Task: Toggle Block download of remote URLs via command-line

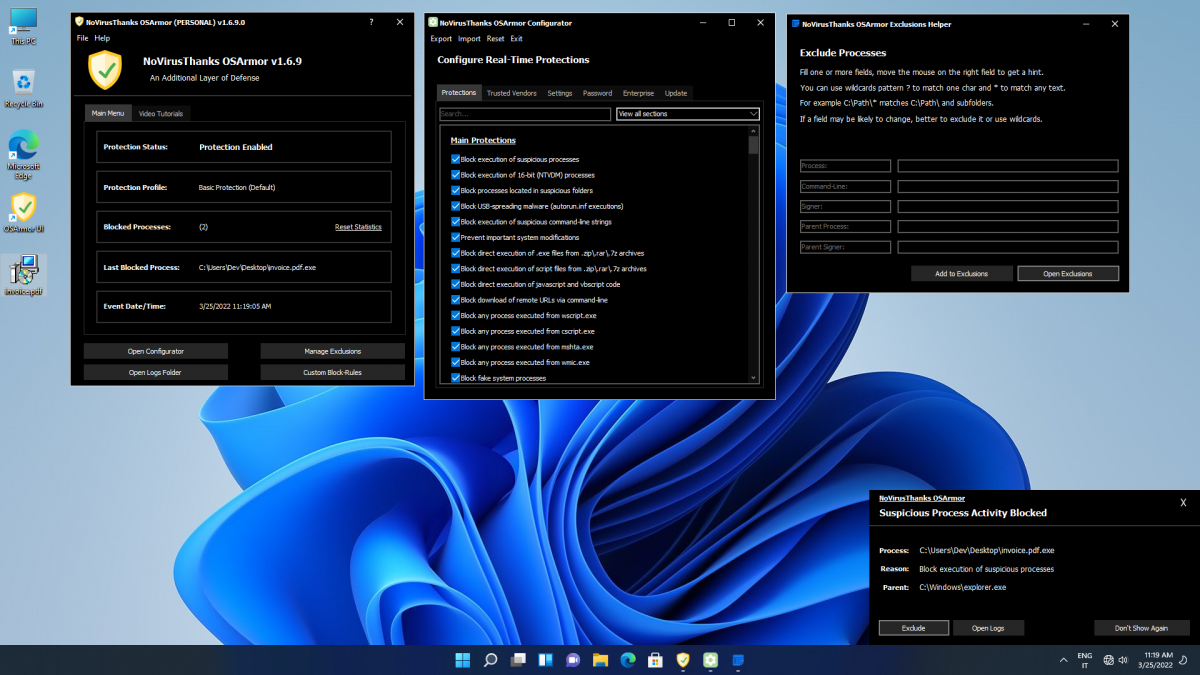Action: pos(456,300)
